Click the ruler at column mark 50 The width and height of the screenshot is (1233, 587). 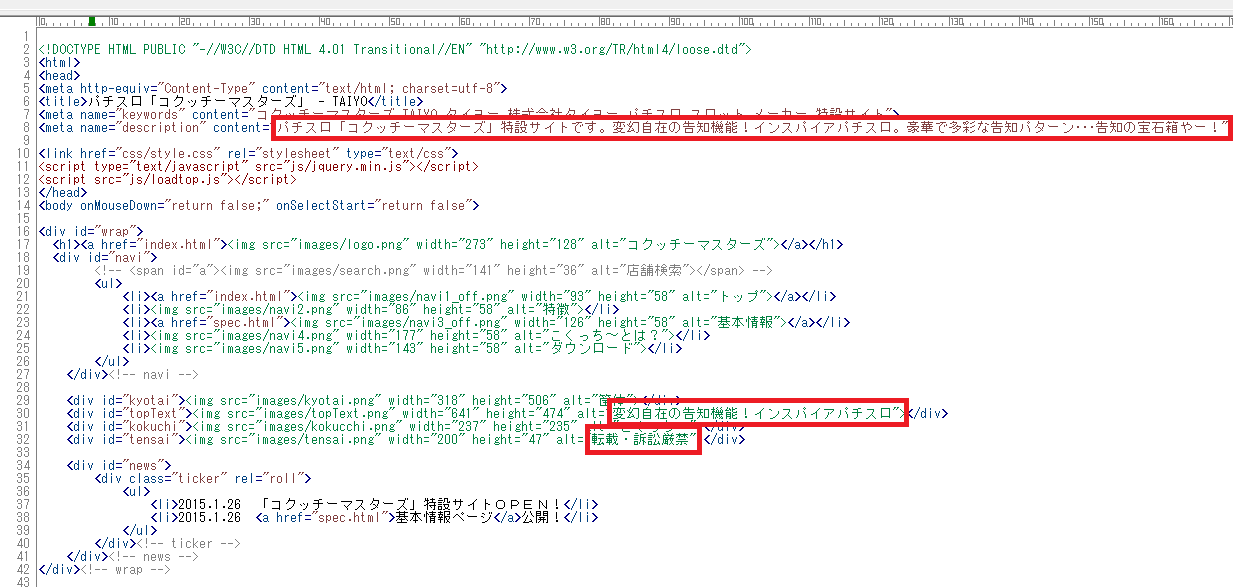[x=391, y=20]
